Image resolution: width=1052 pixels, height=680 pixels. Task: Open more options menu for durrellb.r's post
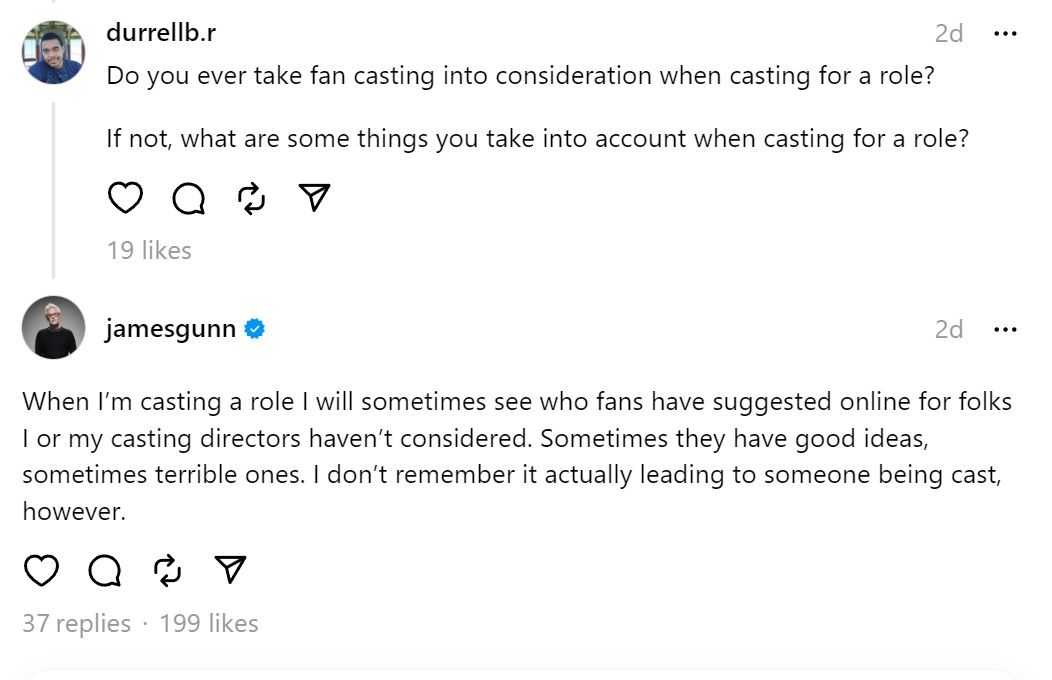coord(1004,34)
